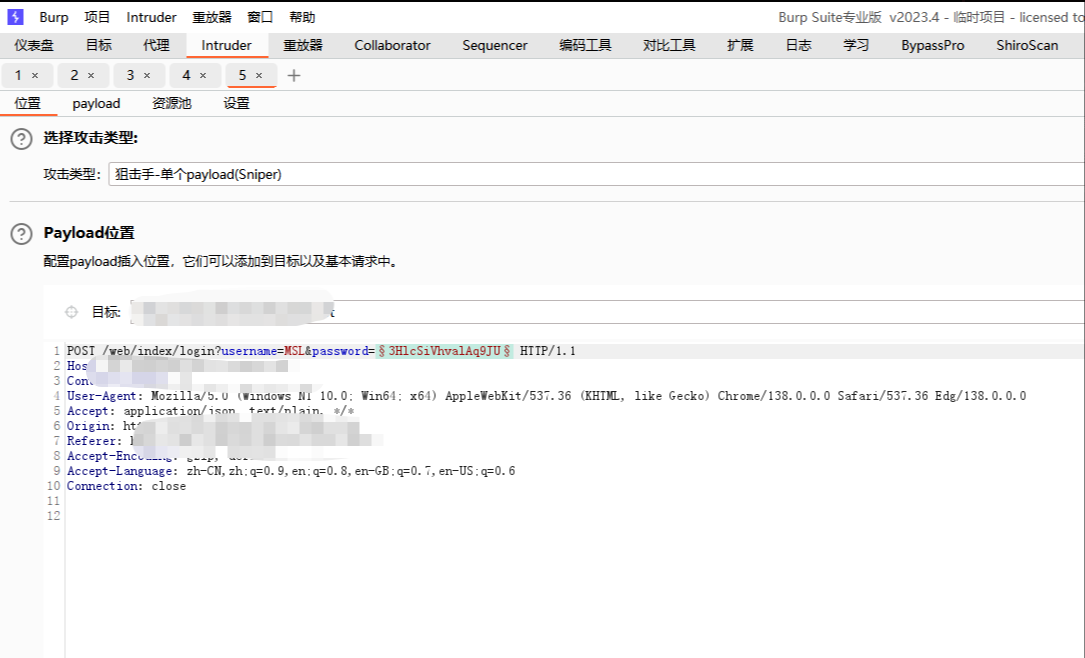Select Intruder attack tab 5

(242, 75)
